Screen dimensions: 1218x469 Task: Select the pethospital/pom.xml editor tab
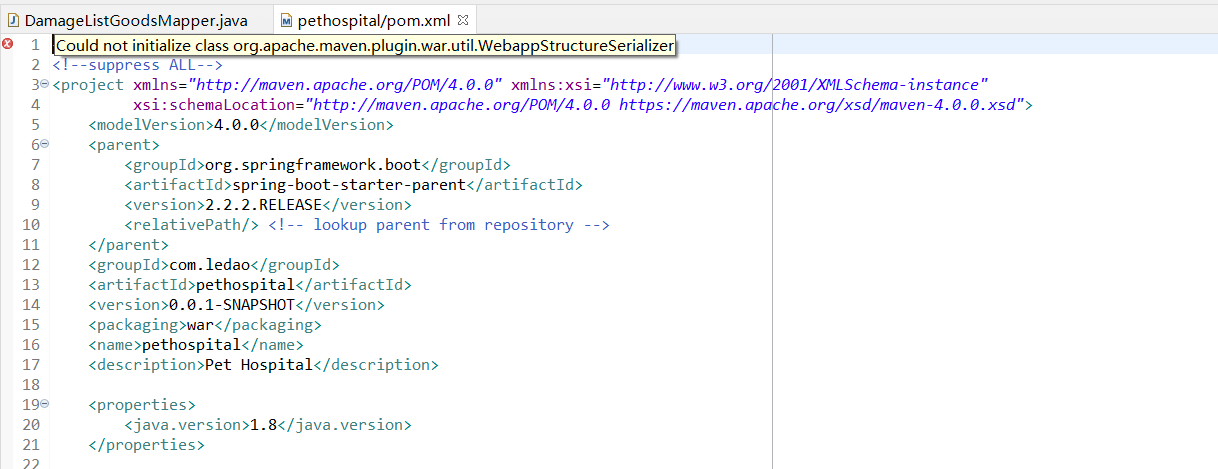pos(375,19)
